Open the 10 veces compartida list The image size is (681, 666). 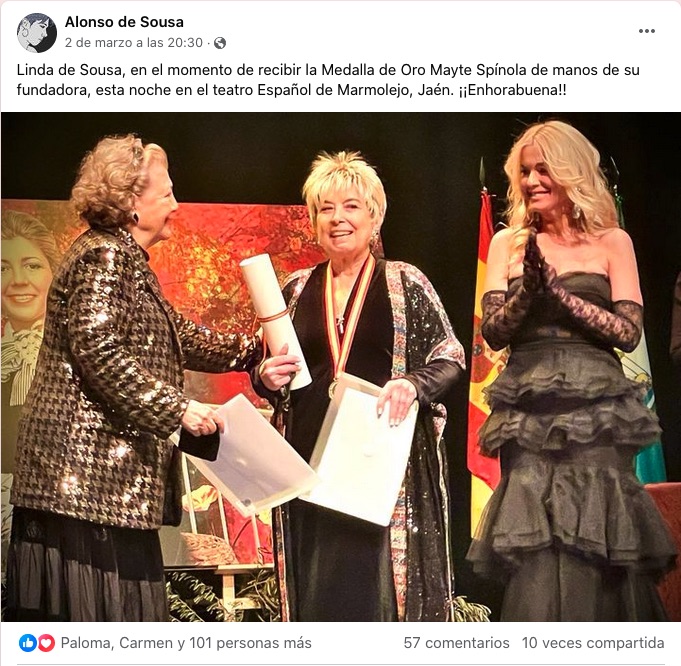click(593, 643)
